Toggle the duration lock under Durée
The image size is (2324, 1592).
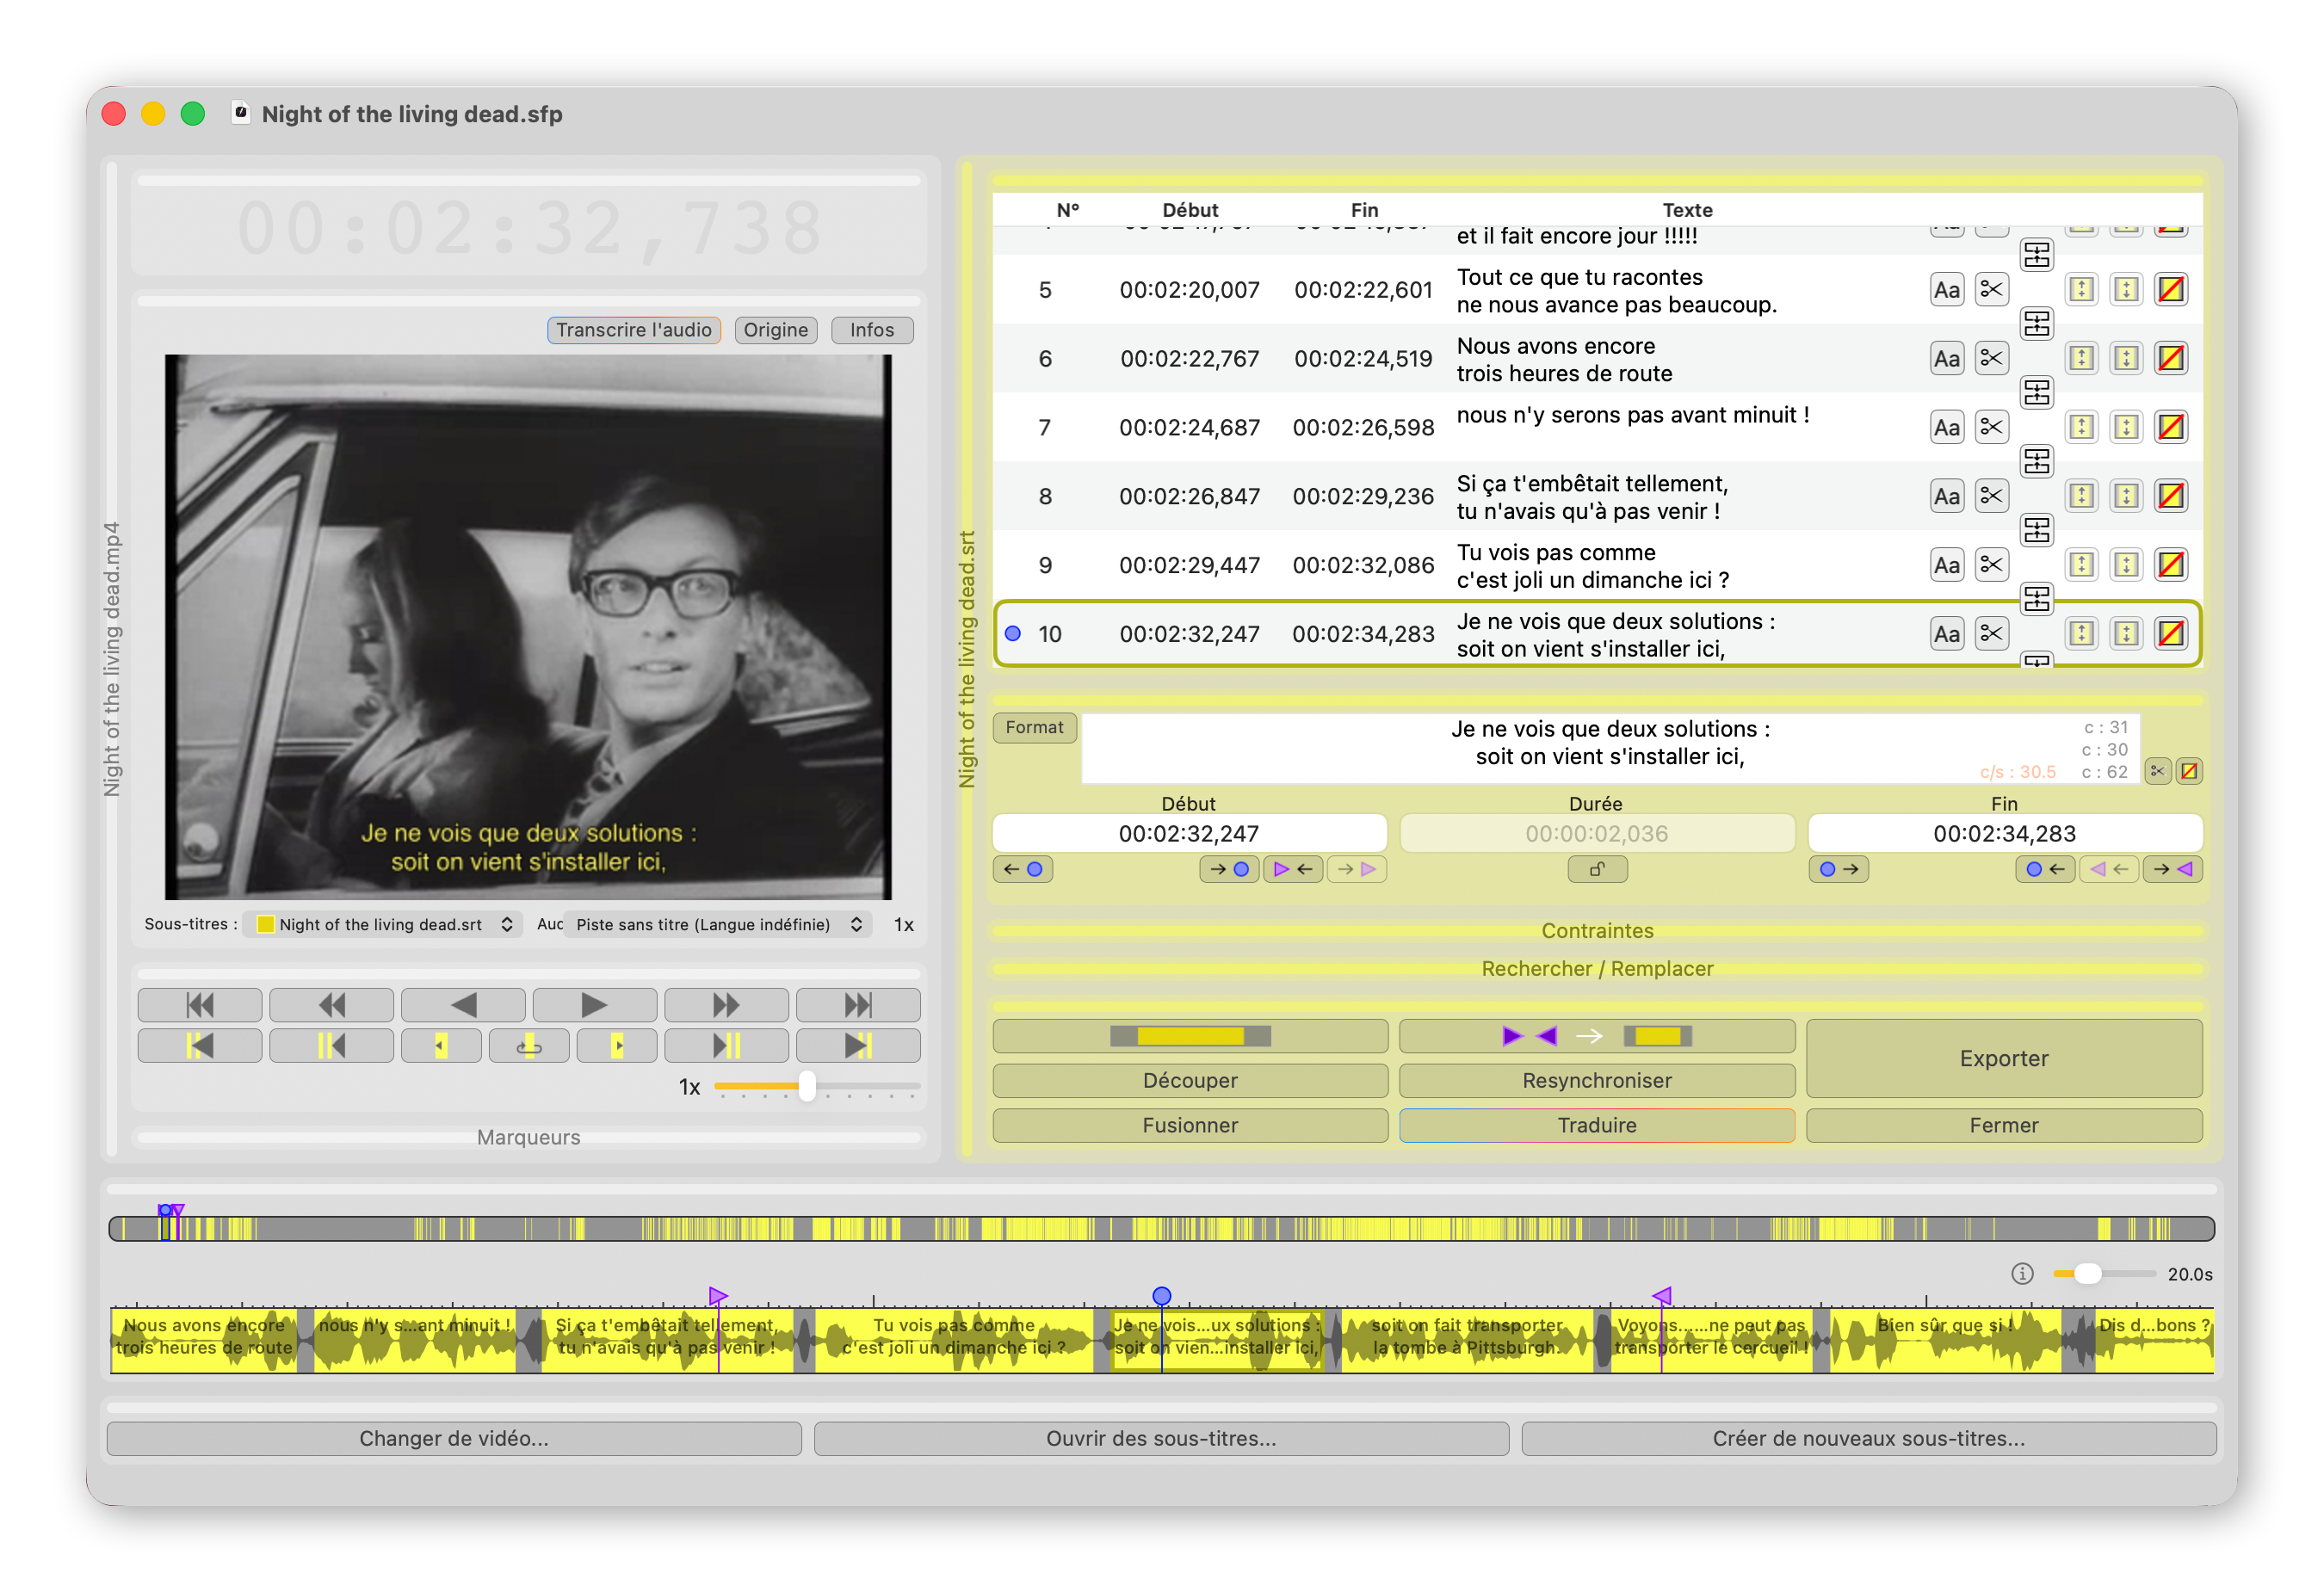tap(1597, 869)
